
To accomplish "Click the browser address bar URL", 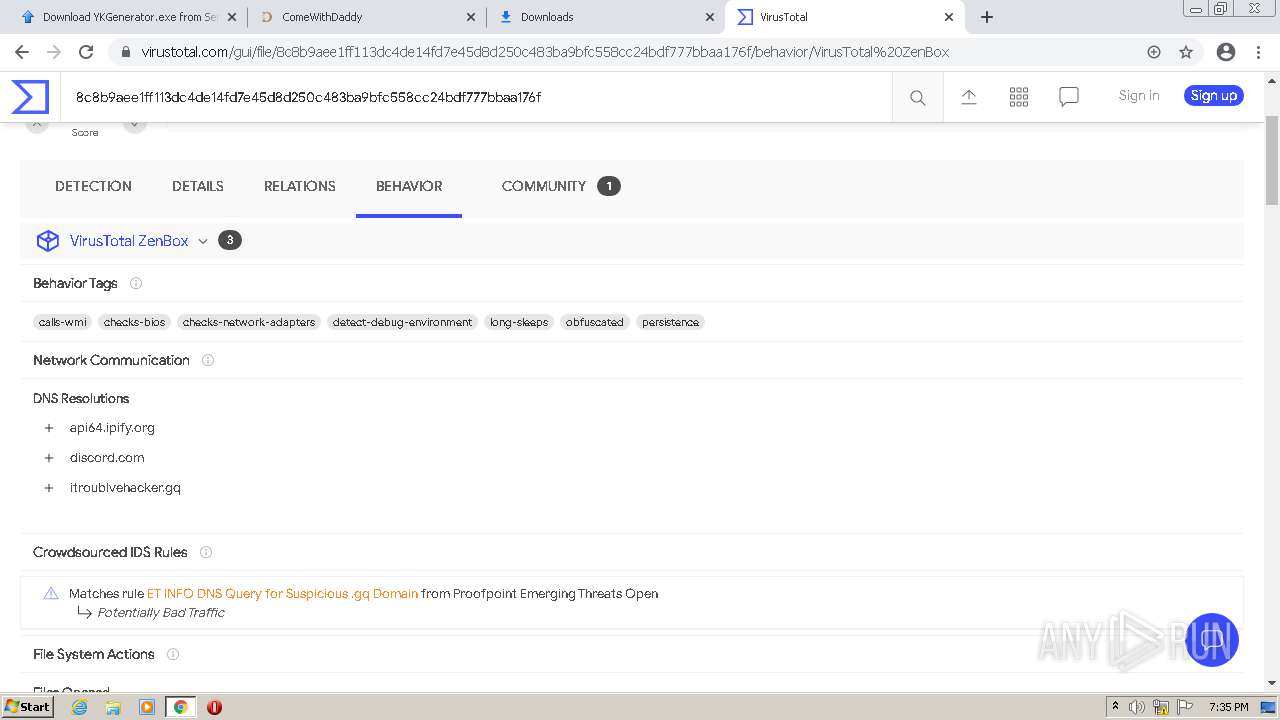I will click(545, 52).
